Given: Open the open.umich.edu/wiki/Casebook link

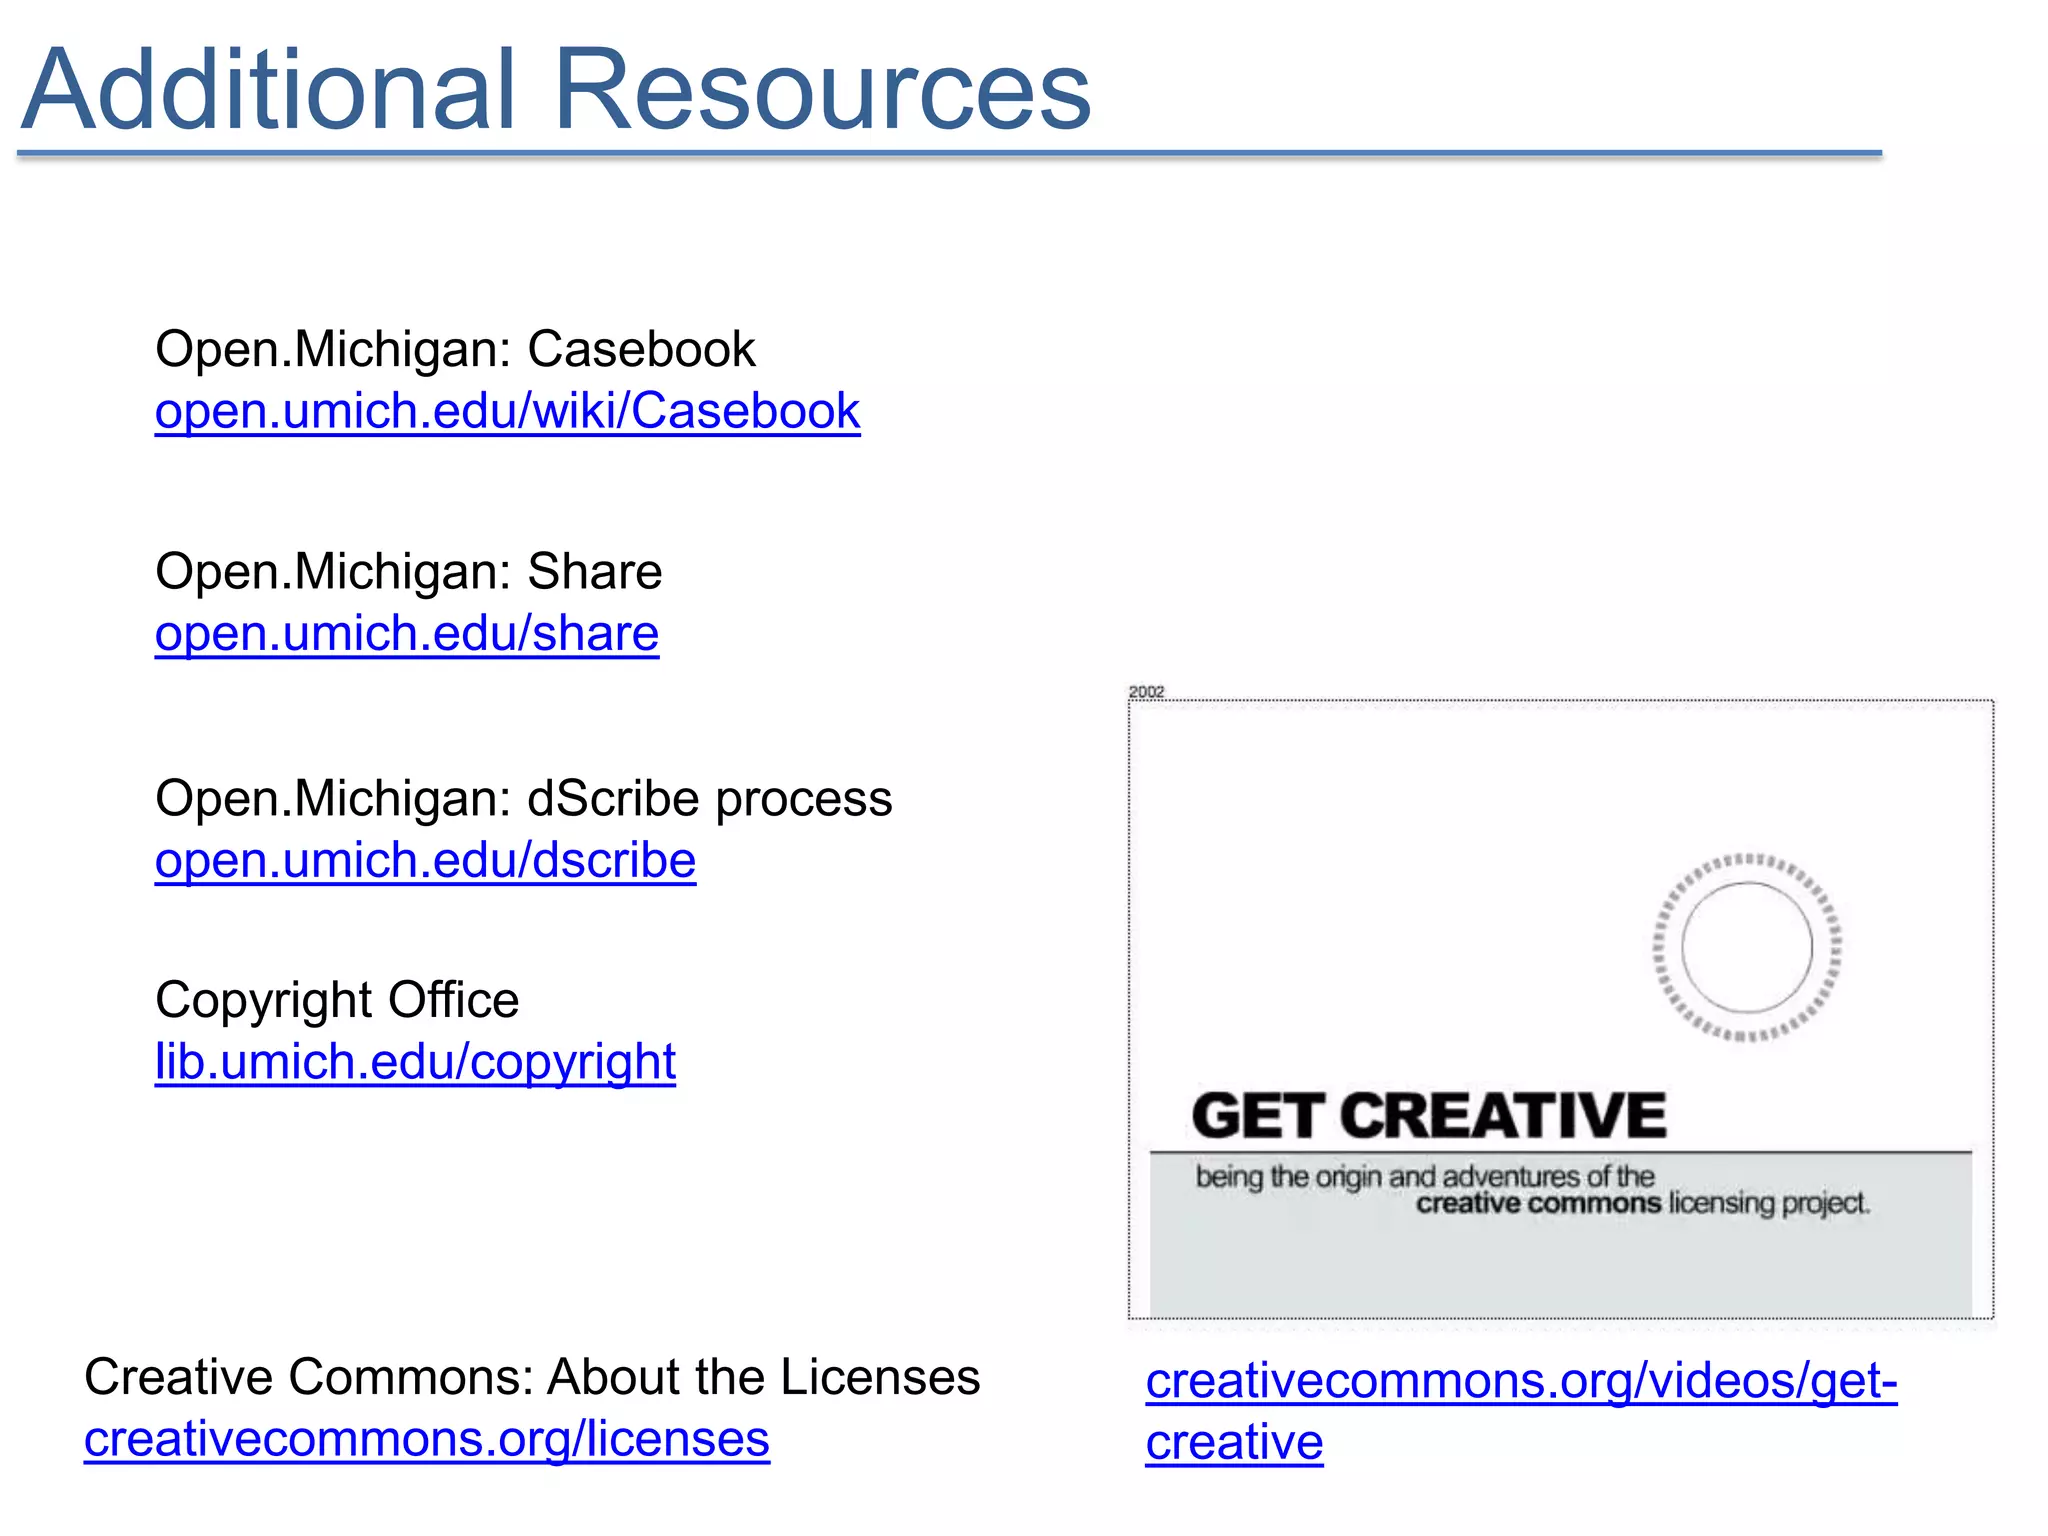Looking at the screenshot, I should pyautogui.click(x=507, y=411).
